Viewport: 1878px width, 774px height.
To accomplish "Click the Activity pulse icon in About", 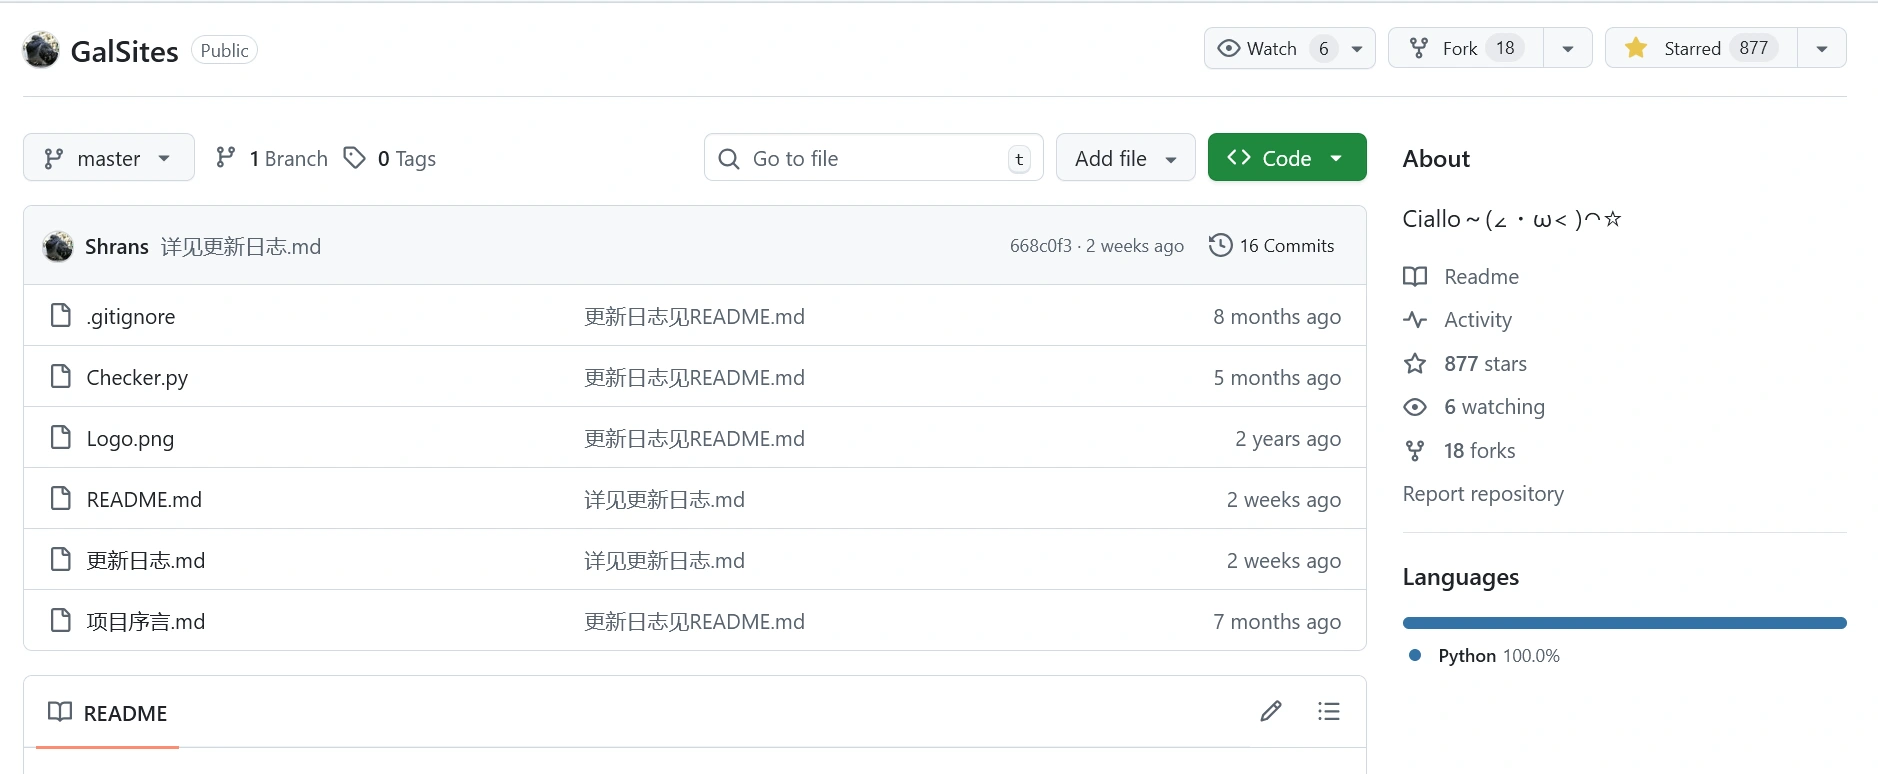I will [x=1414, y=320].
